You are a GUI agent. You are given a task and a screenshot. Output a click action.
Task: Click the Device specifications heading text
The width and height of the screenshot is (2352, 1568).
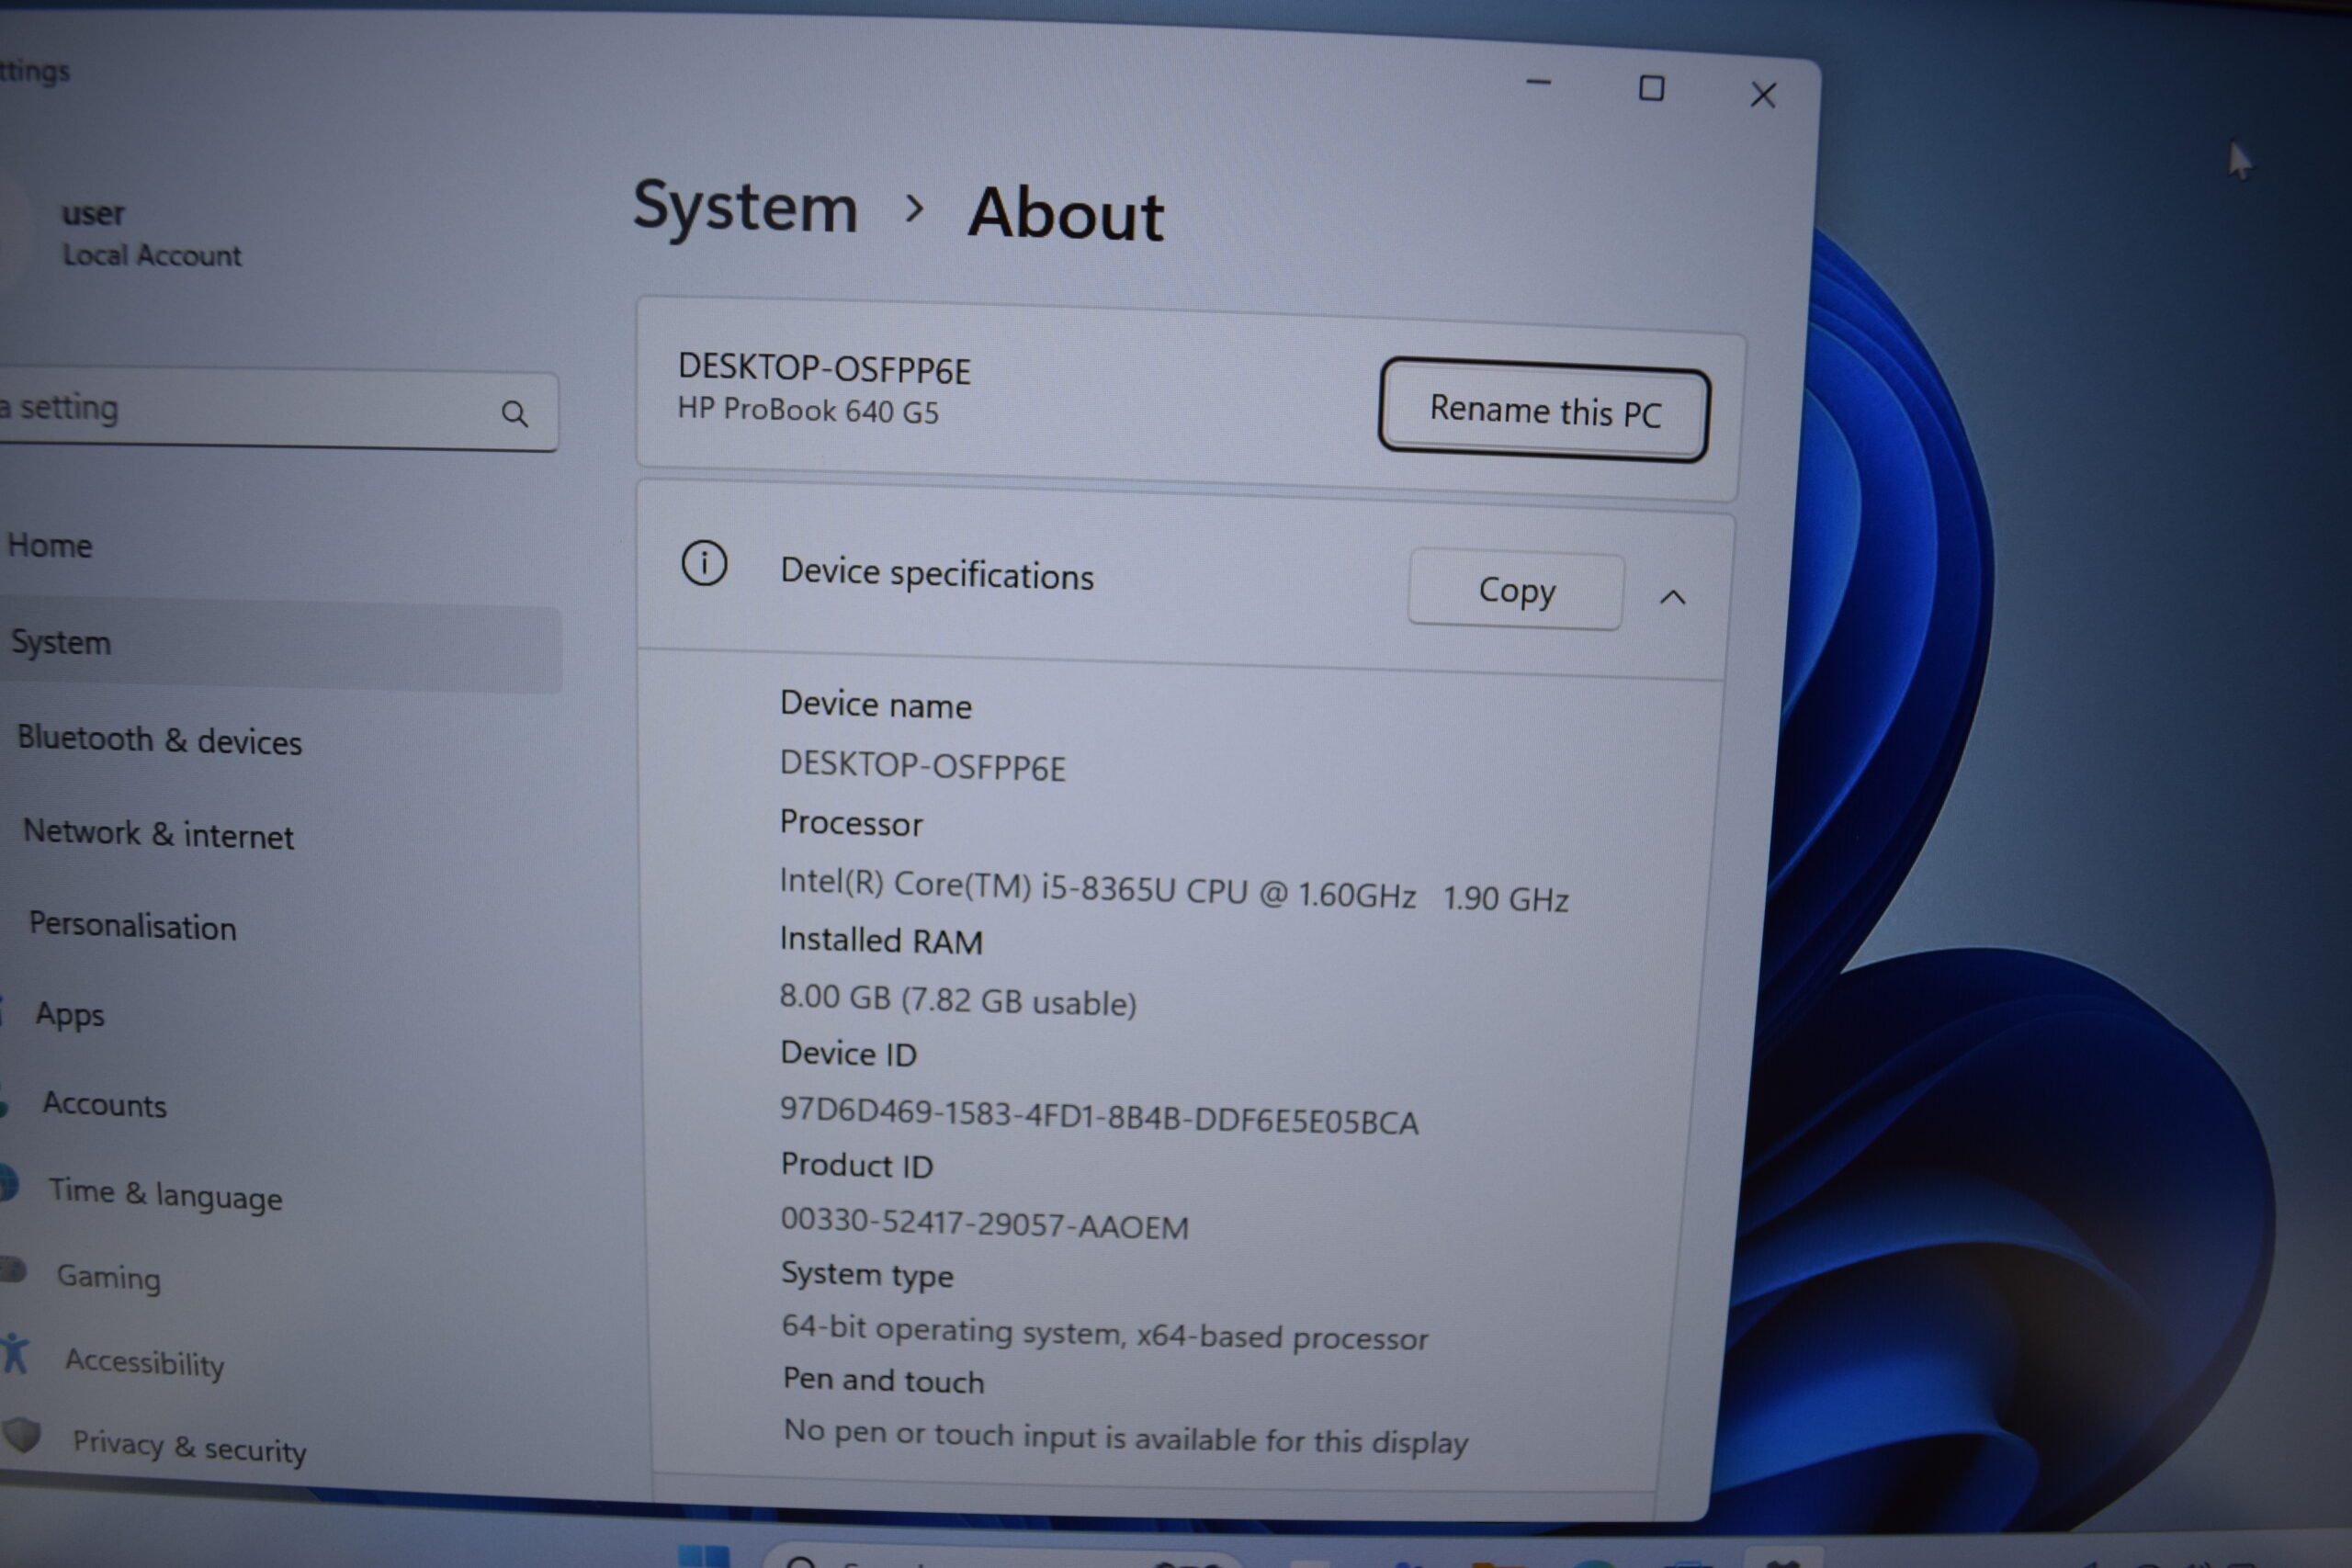pyautogui.click(x=937, y=574)
